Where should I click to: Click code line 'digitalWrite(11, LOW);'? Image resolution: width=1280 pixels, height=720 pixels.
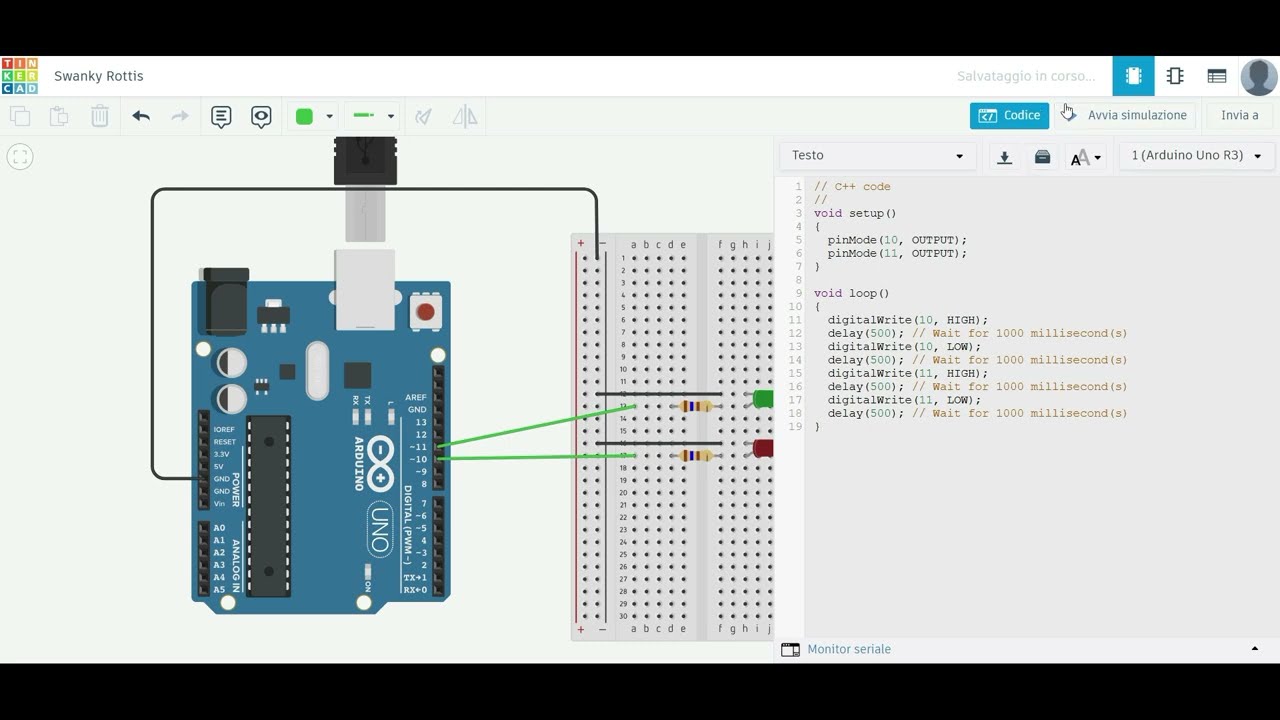[x=904, y=400]
